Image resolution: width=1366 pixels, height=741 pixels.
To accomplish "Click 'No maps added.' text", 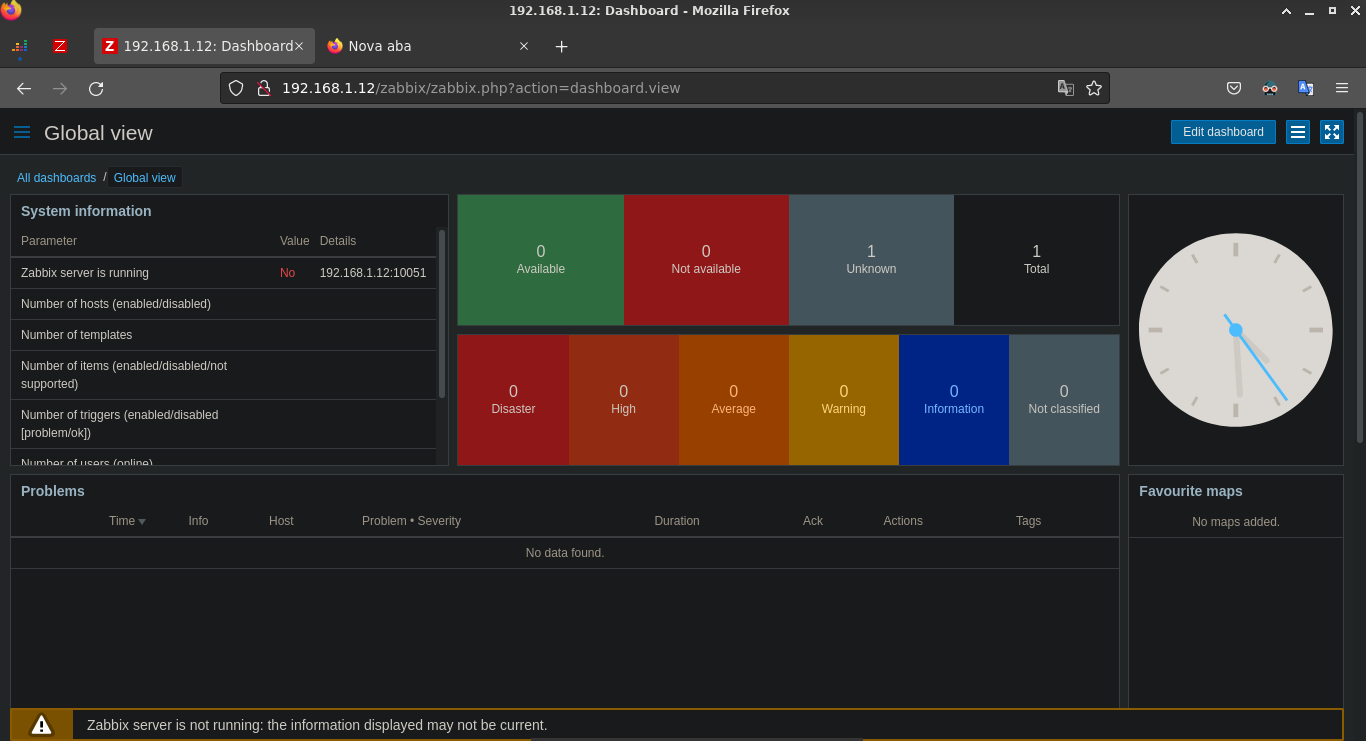I will pos(1236,522).
